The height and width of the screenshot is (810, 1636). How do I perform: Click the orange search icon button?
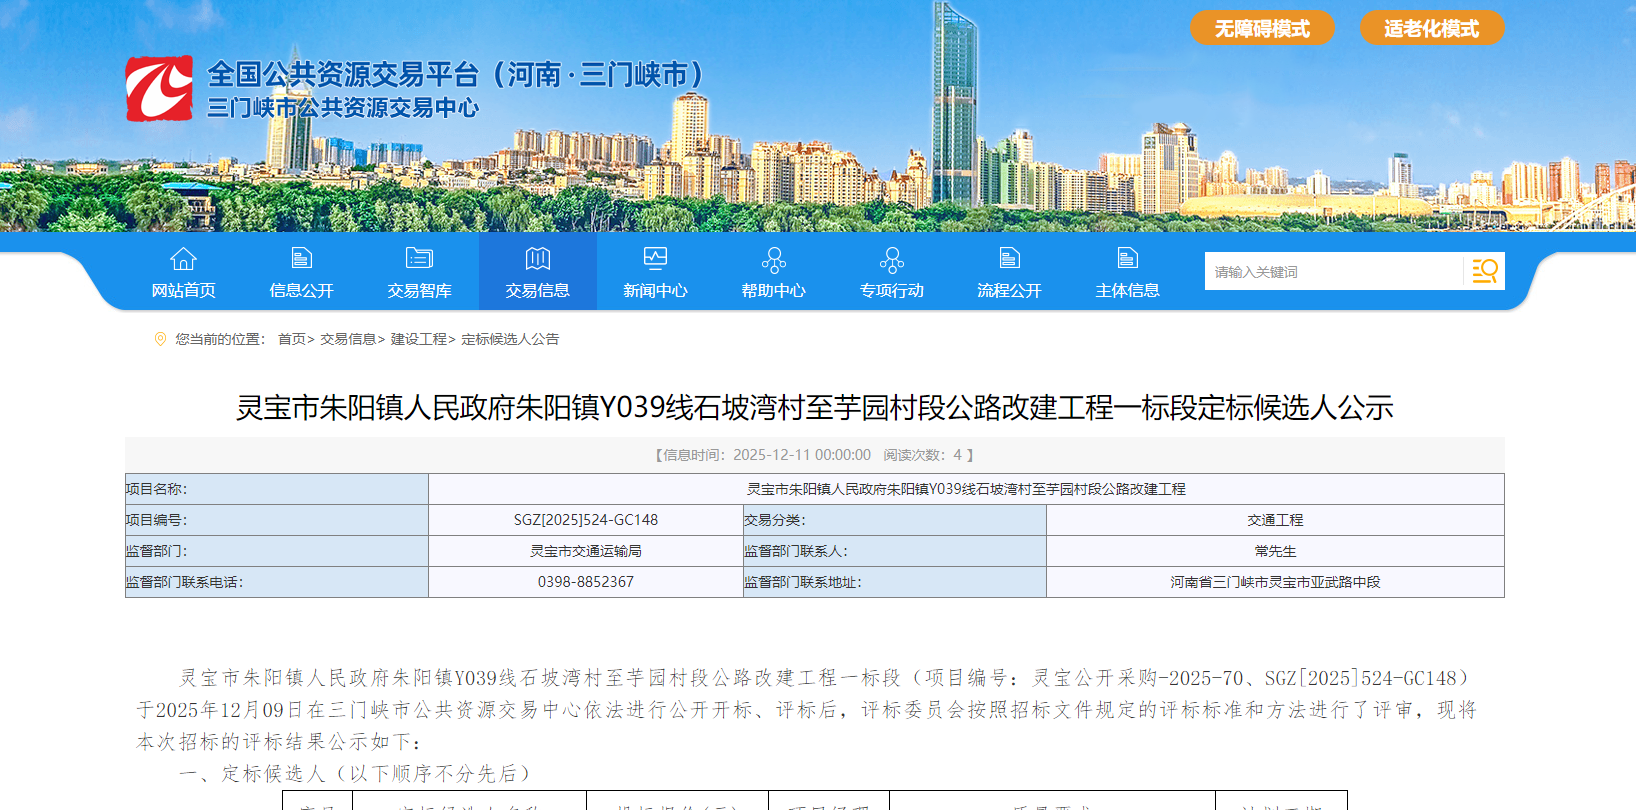click(1484, 271)
